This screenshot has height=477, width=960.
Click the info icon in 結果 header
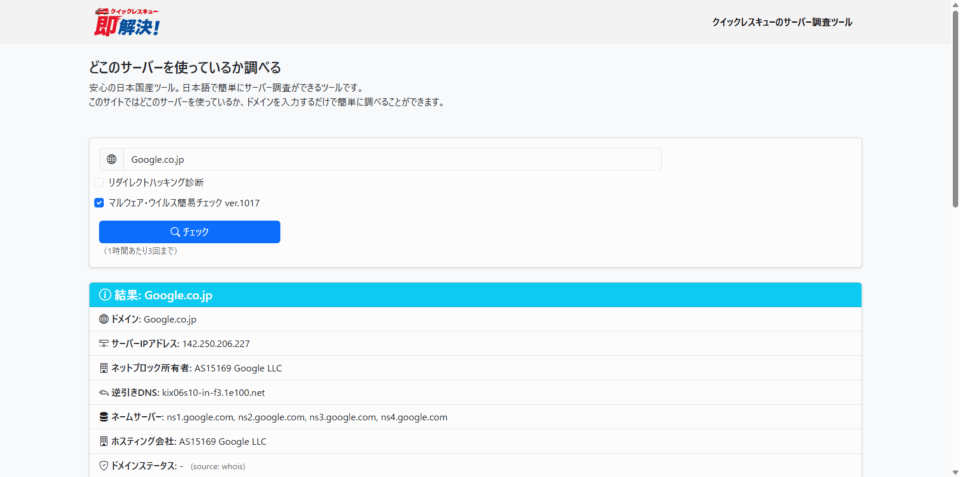pos(104,295)
